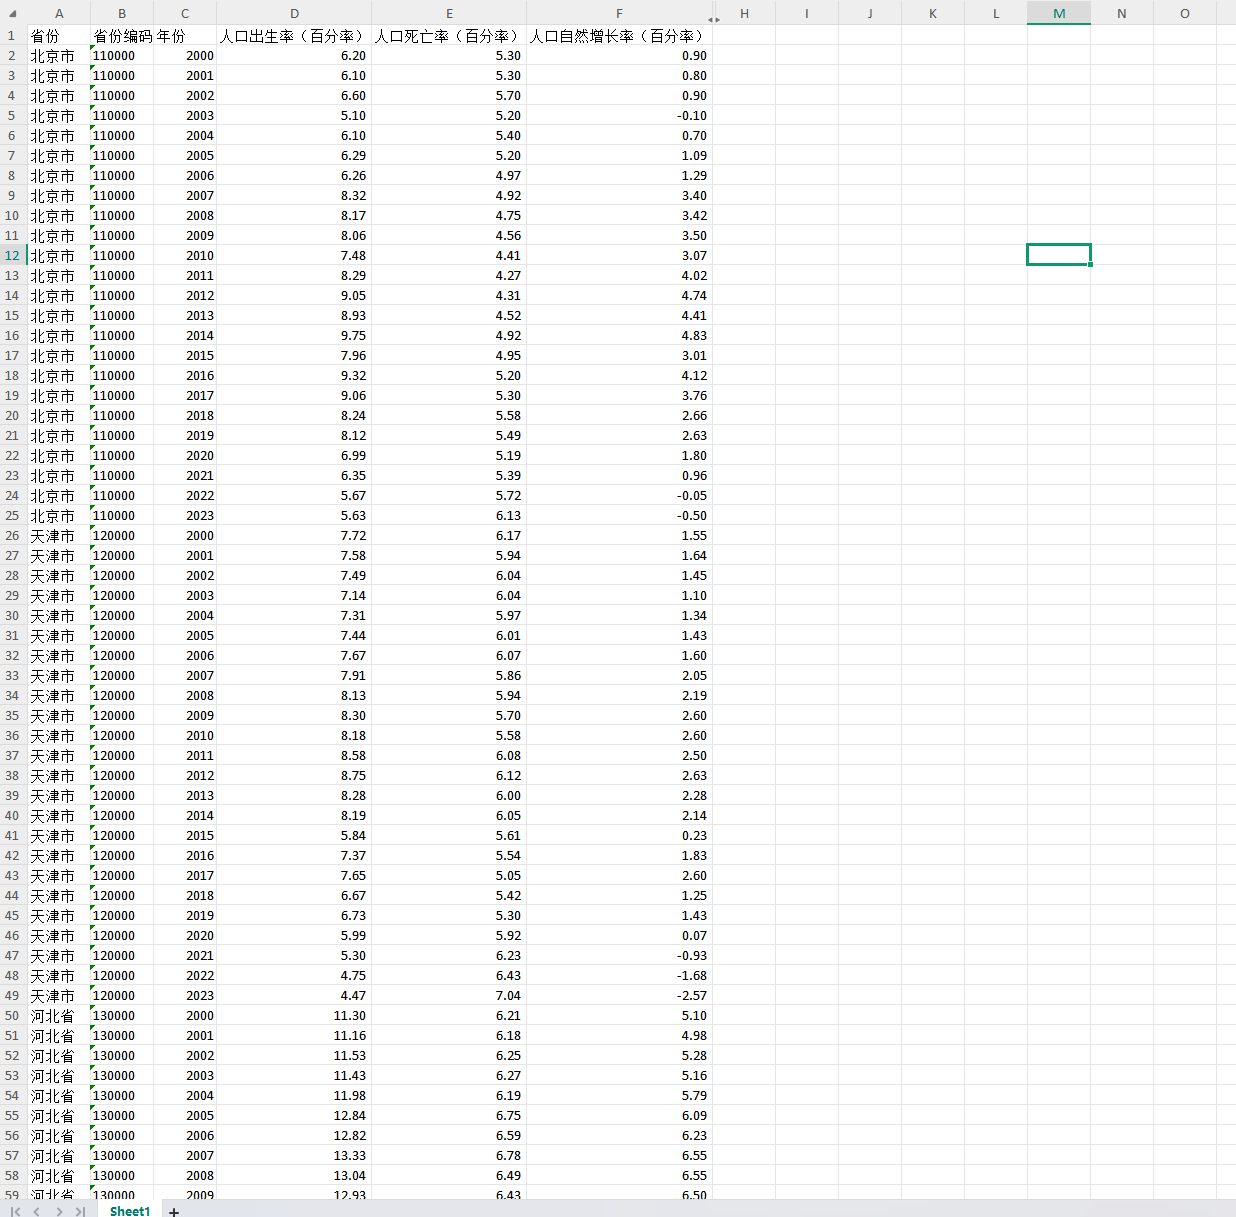Screen dimensions: 1236x1217
Task: Click birth rate value 4.47
Action: [x=294, y=995]
